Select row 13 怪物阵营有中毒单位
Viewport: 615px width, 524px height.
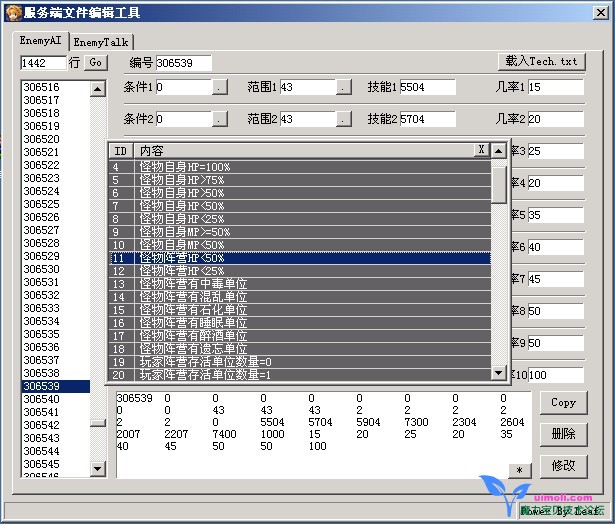coord(300,284)
